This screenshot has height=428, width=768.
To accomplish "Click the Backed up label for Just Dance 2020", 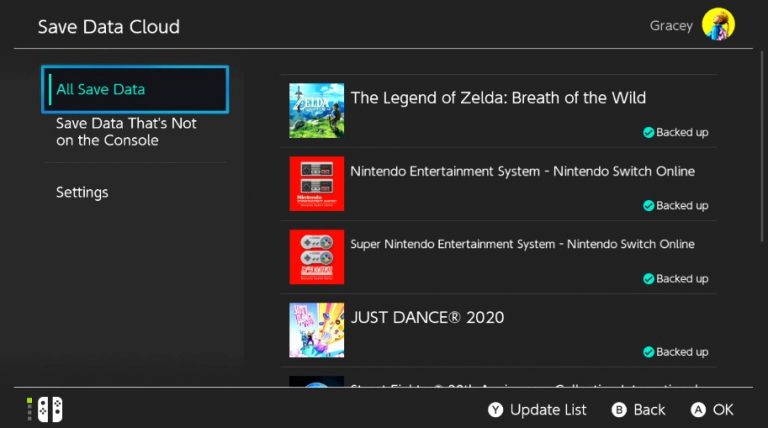I will click(682, 352).
